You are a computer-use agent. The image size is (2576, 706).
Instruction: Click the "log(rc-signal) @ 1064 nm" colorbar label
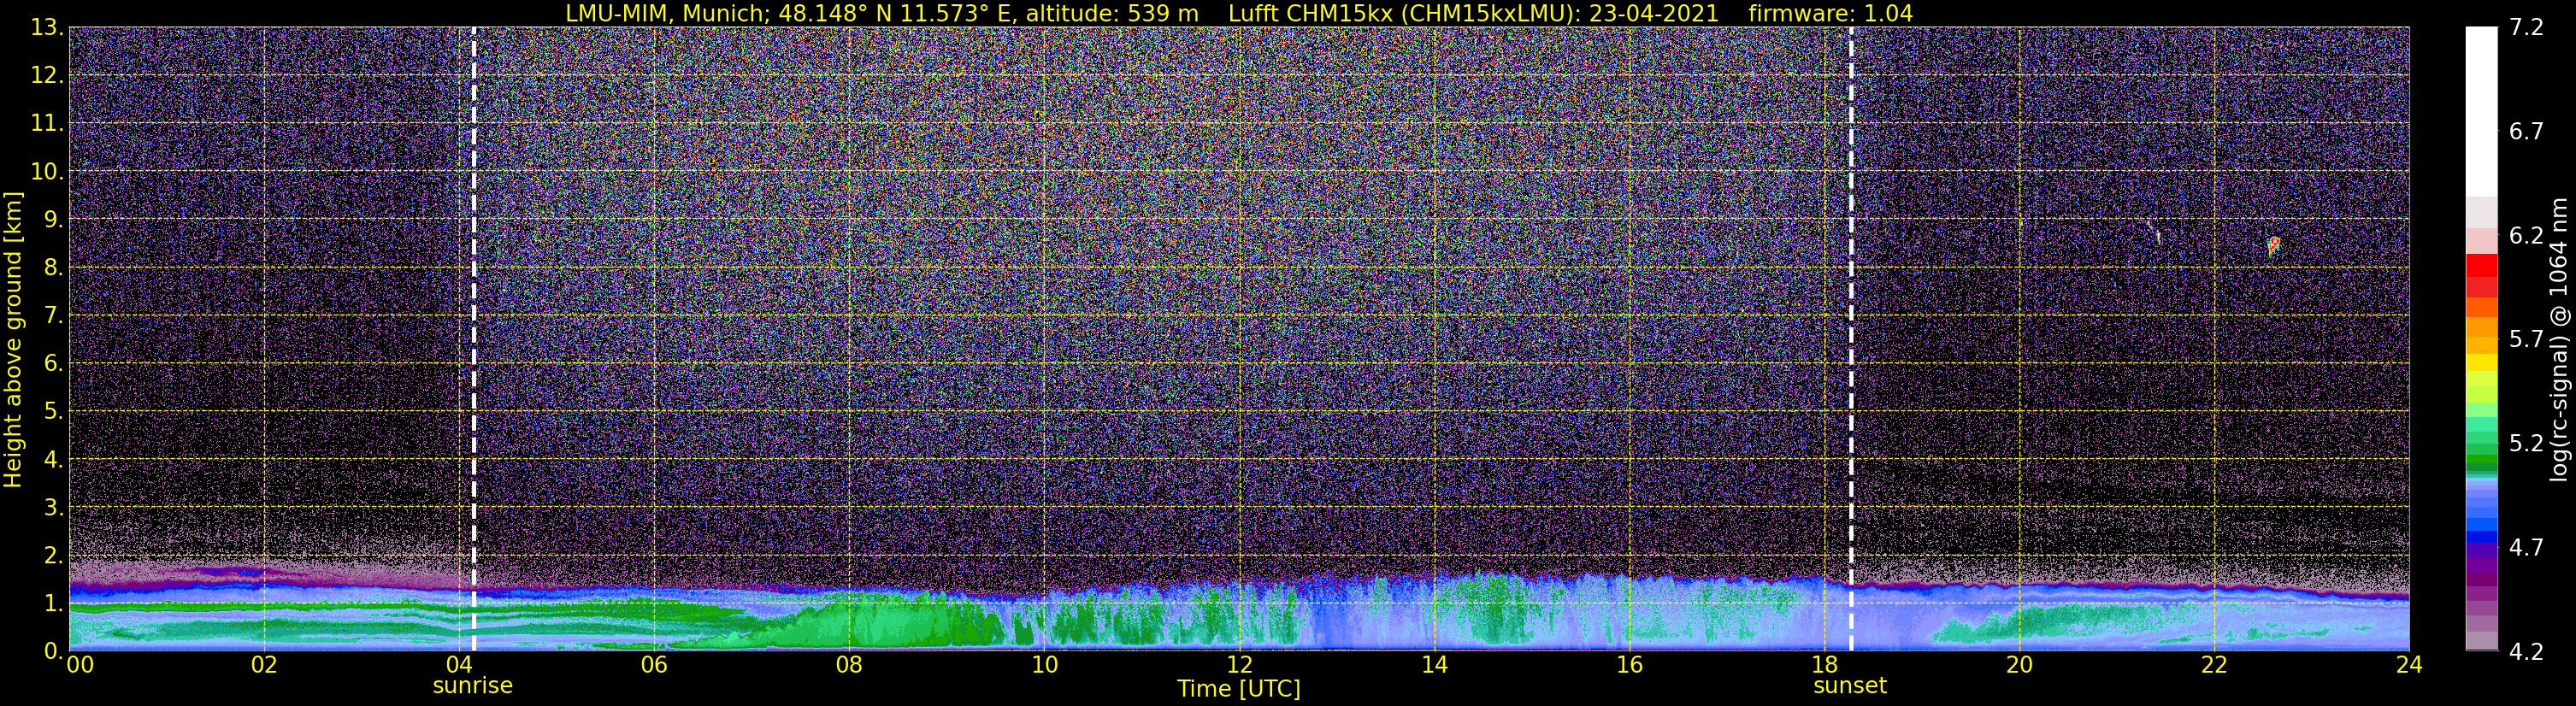point(2561,340)
